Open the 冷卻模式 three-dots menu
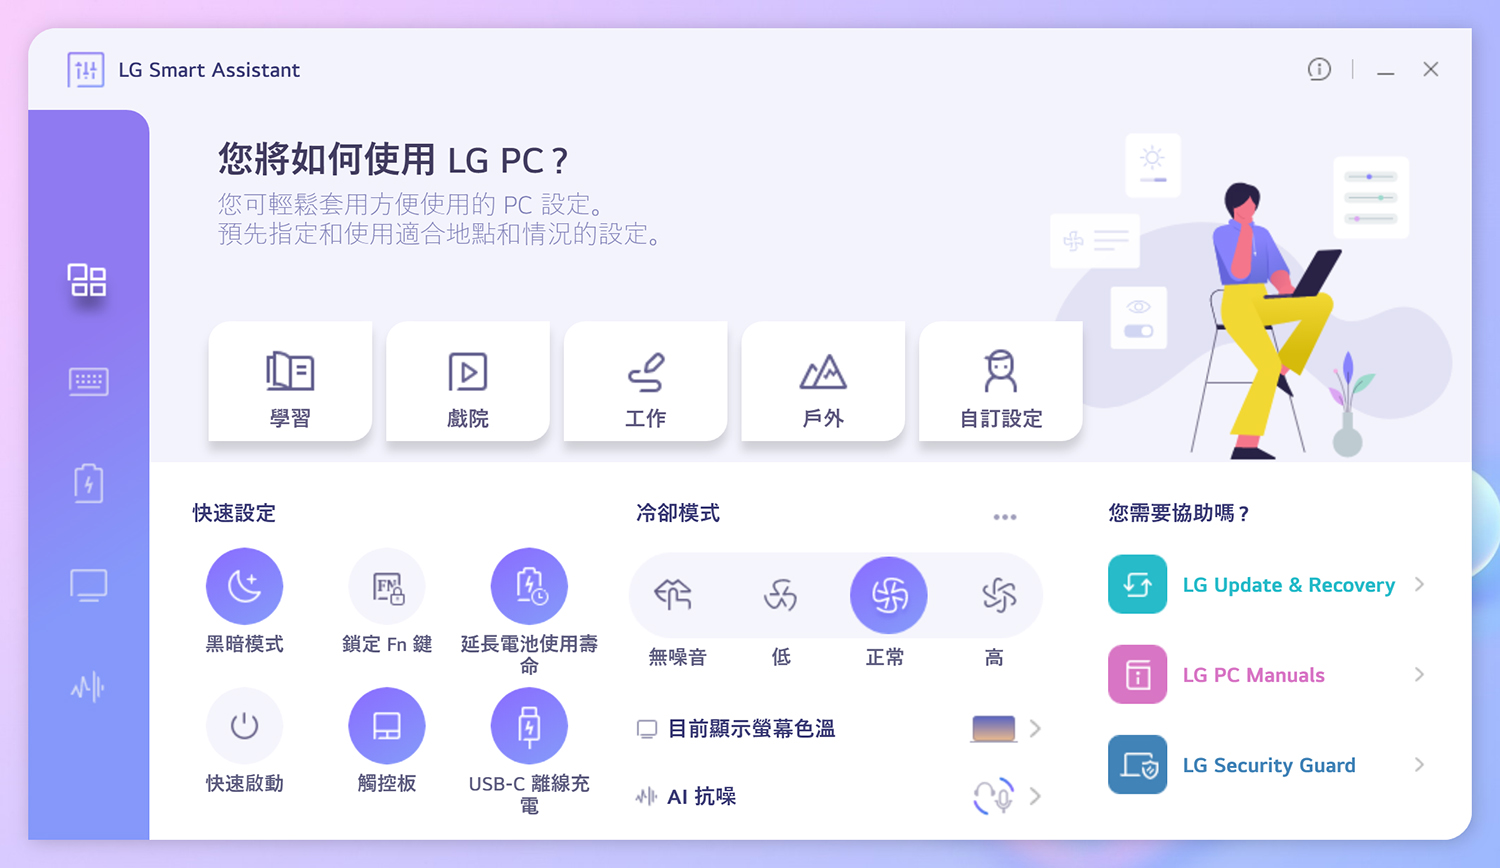 [x=1005, y=517]
